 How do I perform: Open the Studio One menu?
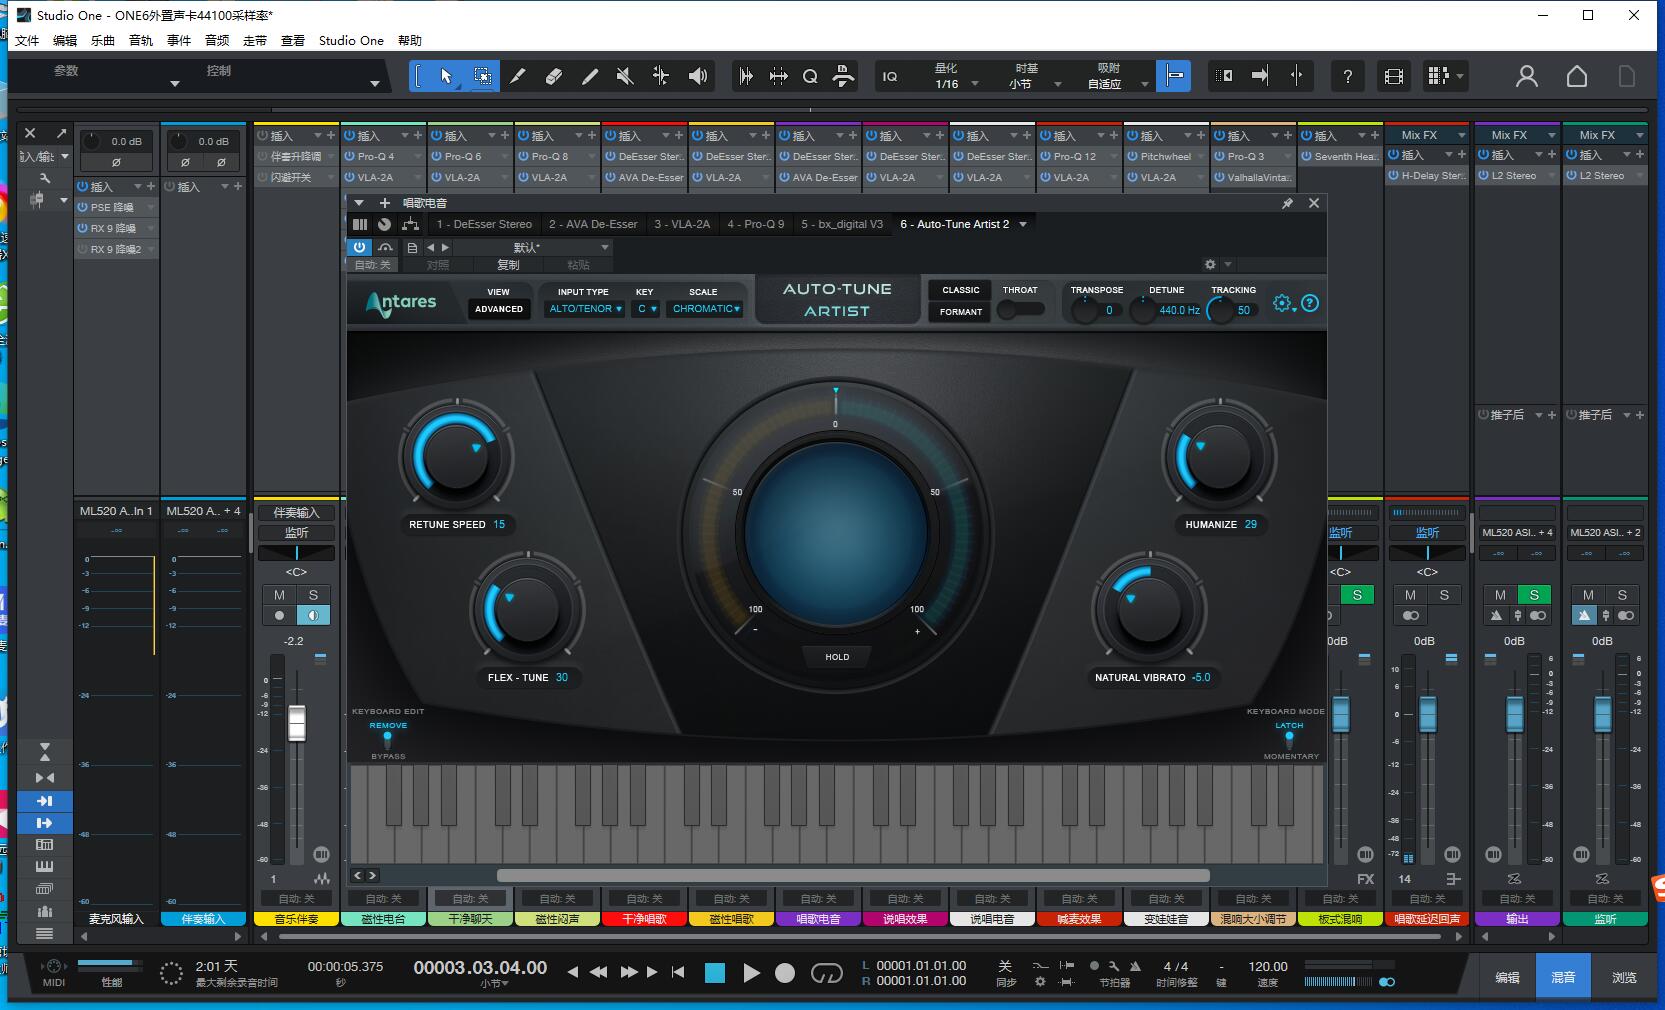351,41
